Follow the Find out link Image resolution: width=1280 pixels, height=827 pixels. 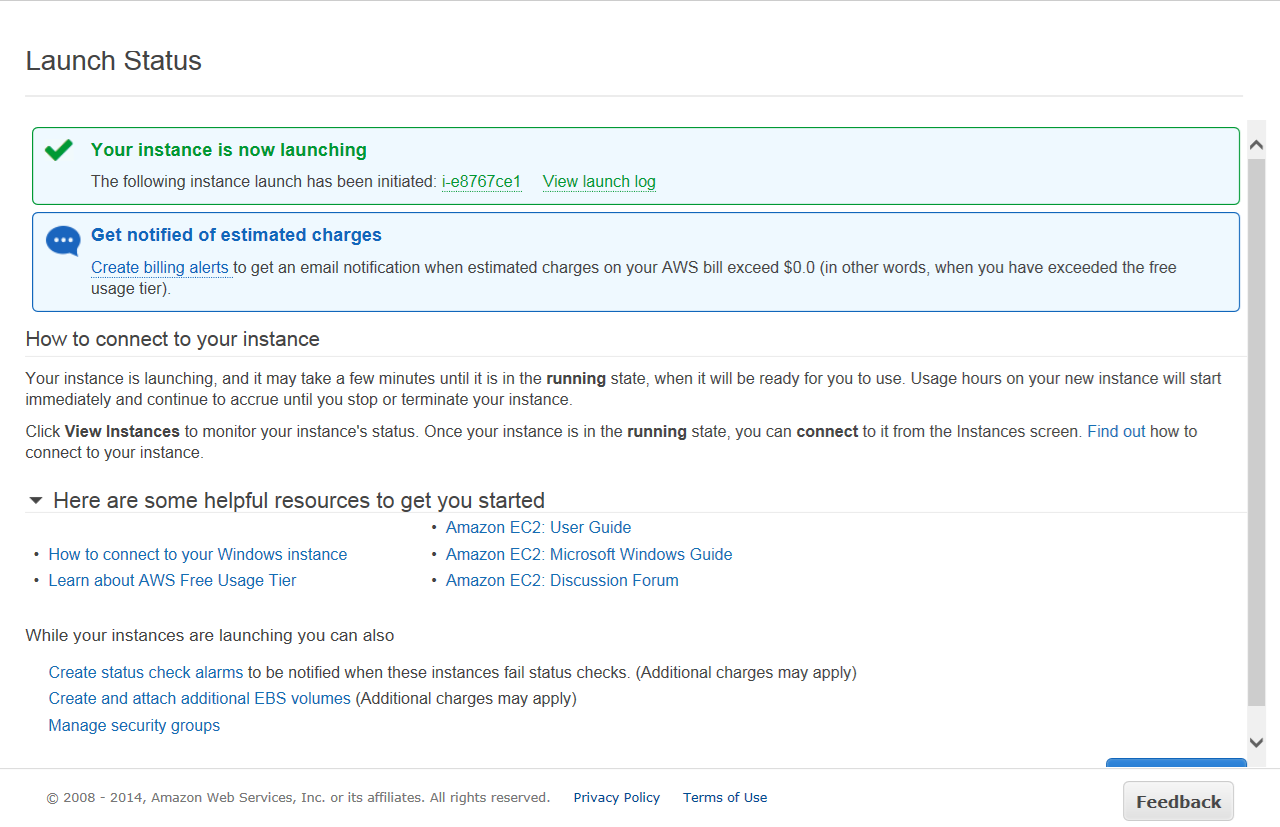1116,431
